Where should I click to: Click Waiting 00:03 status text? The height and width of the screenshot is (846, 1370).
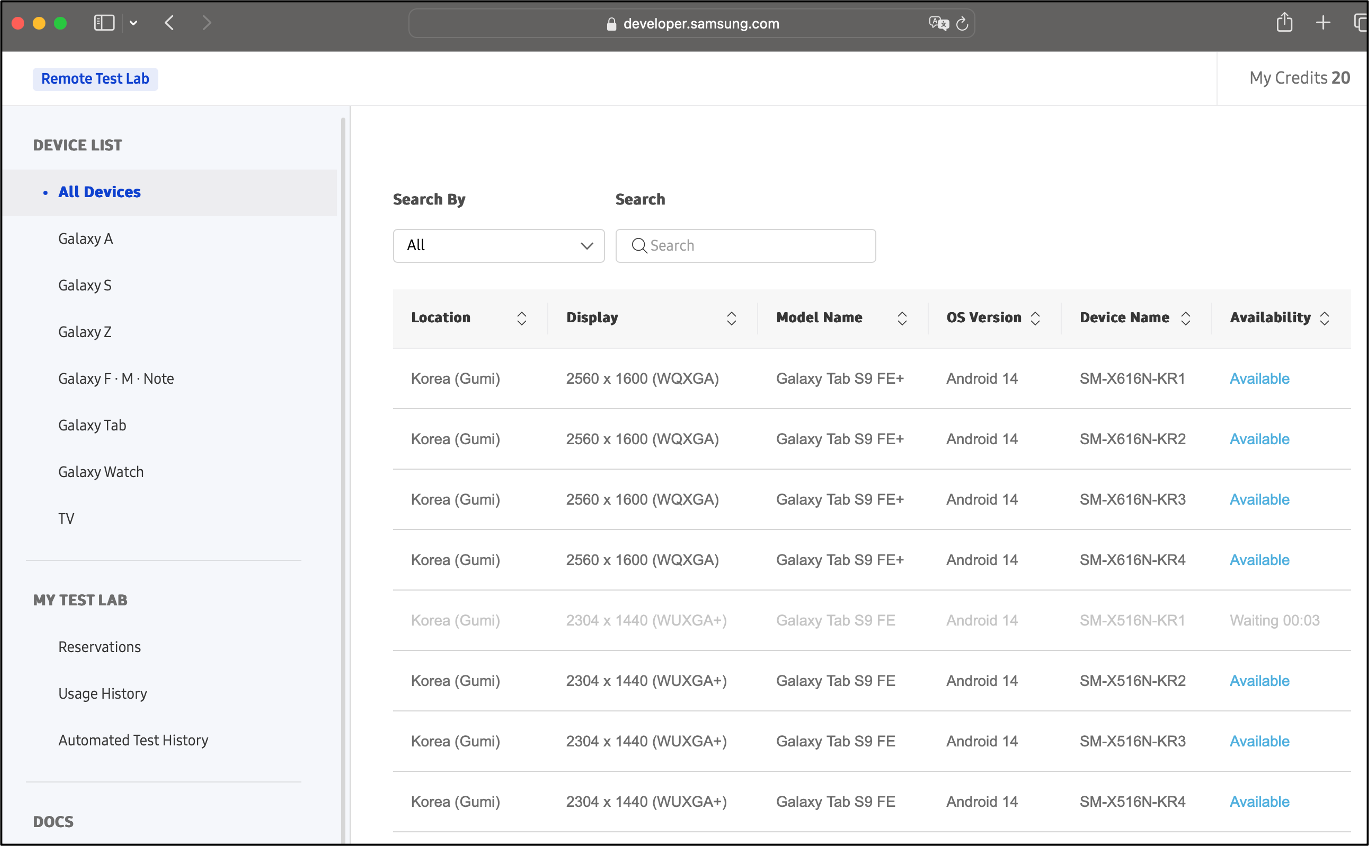(1274, 621)
